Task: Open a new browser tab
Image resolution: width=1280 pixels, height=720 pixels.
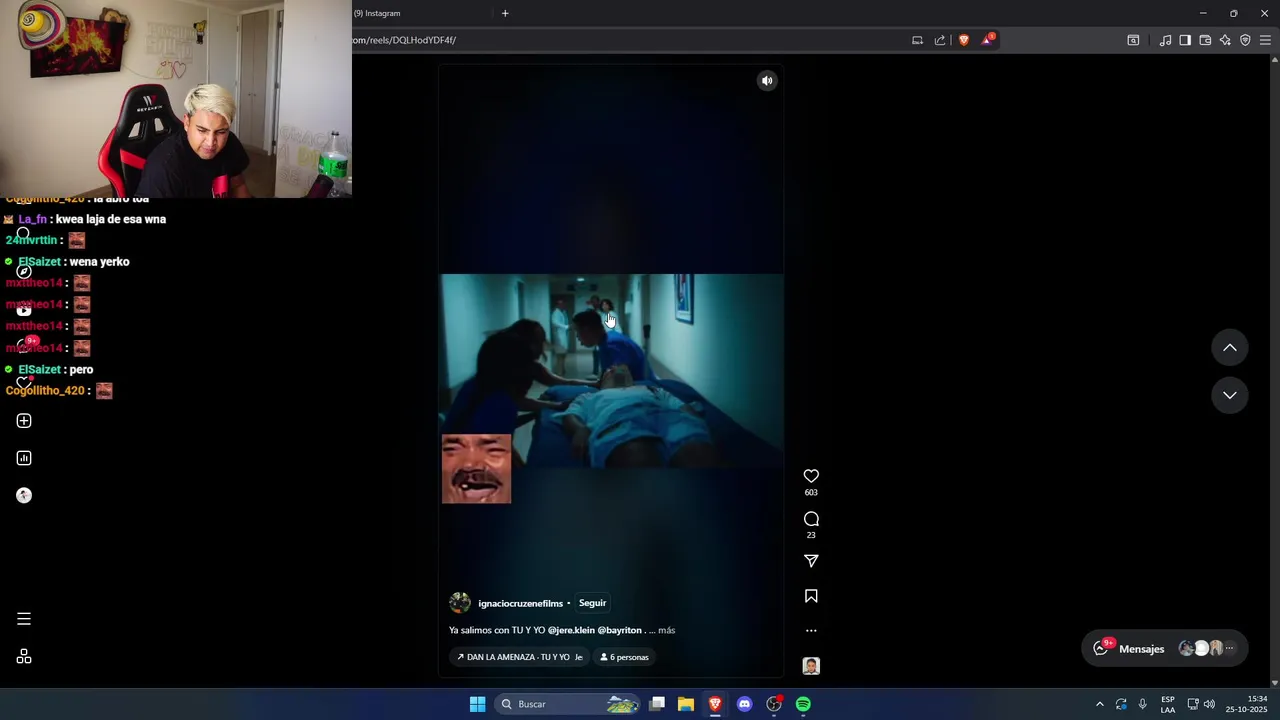Action: coord(505,13)
